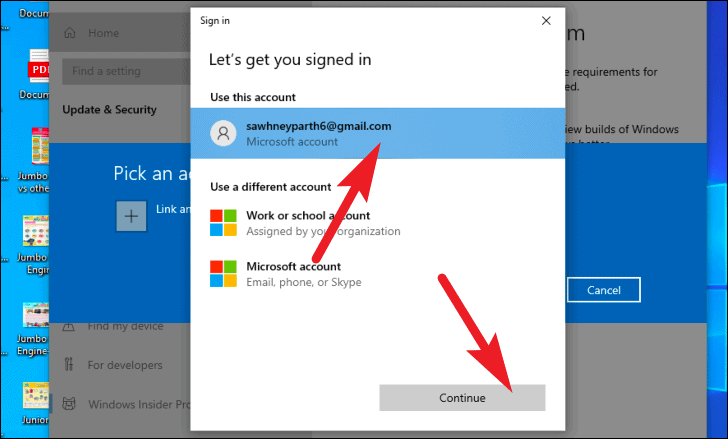Click the Jumbo Engine desktop file thumbnail
Viewport: 728px width, 439px height.
click(x=36, y=315)
